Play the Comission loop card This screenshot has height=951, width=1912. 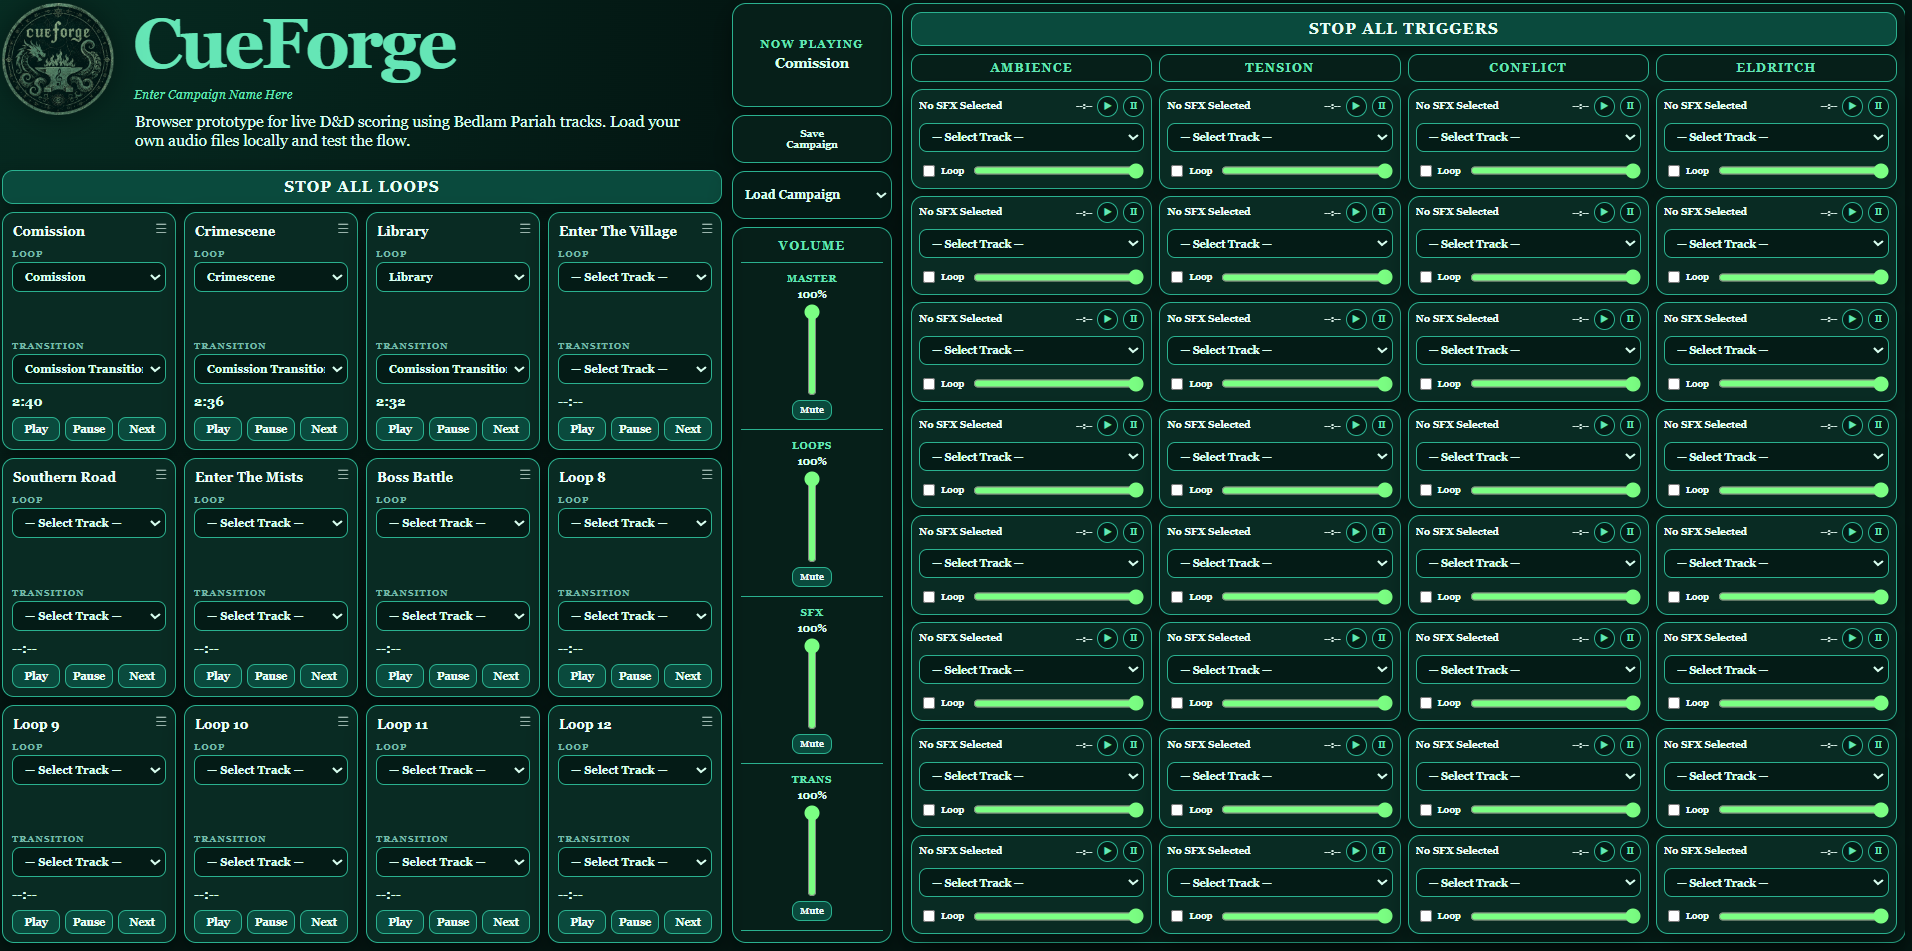click(x=36, y=429)
